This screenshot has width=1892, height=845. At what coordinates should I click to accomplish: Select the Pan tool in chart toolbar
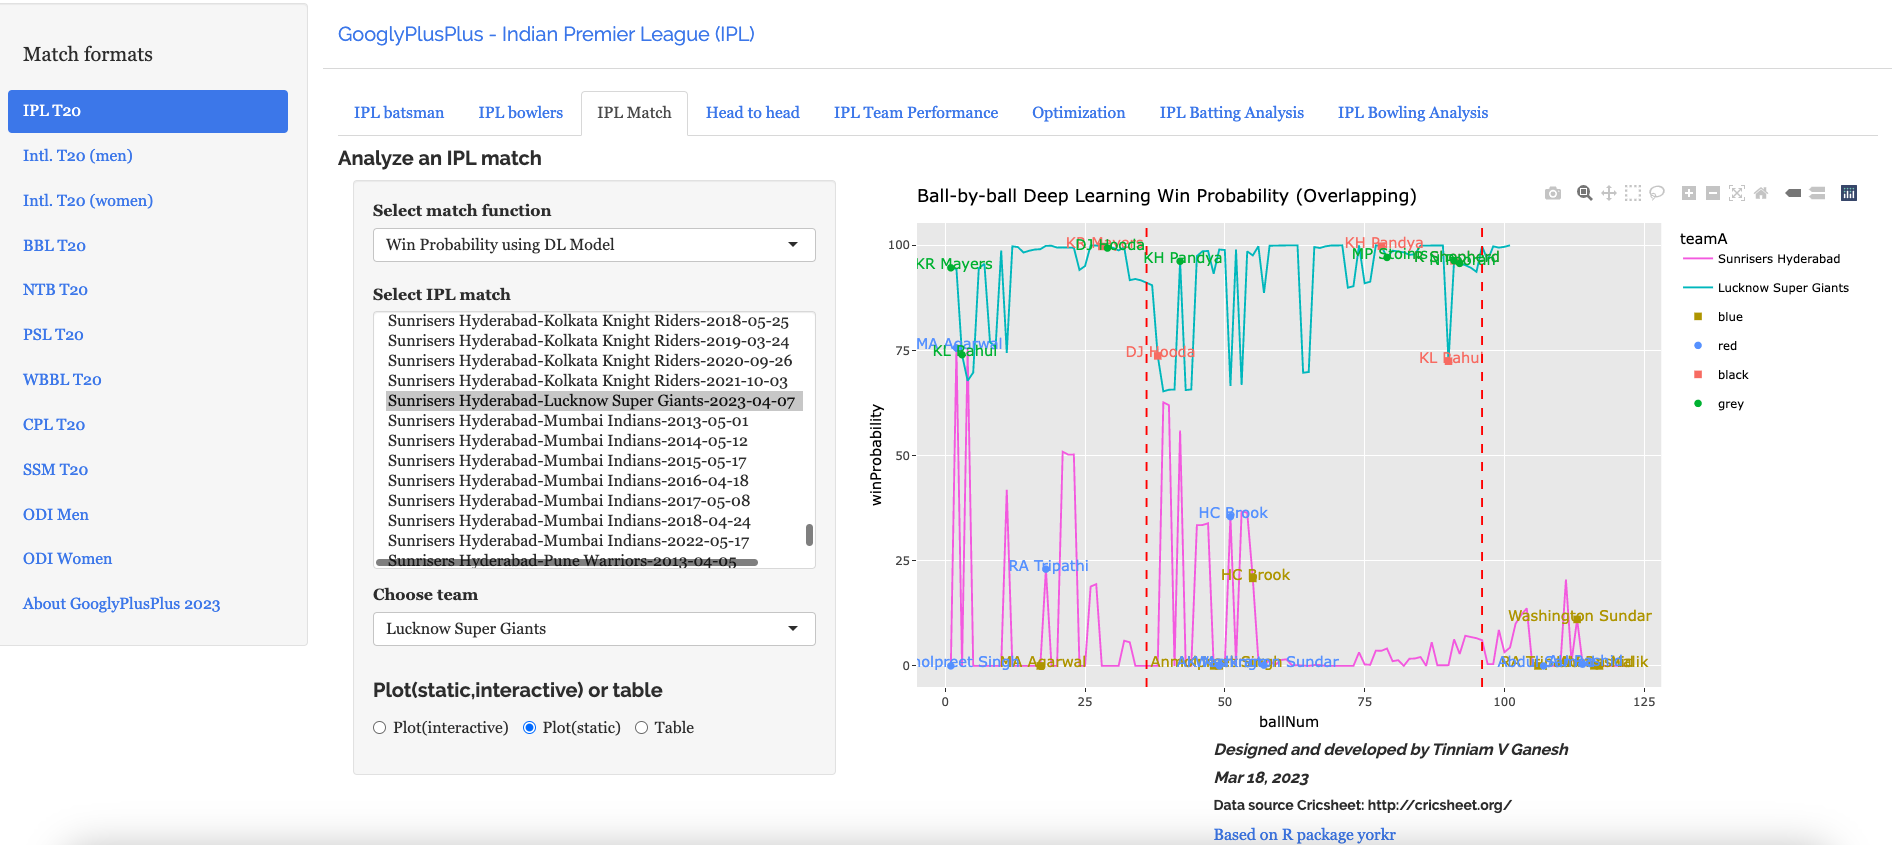tap(1608, 193)
